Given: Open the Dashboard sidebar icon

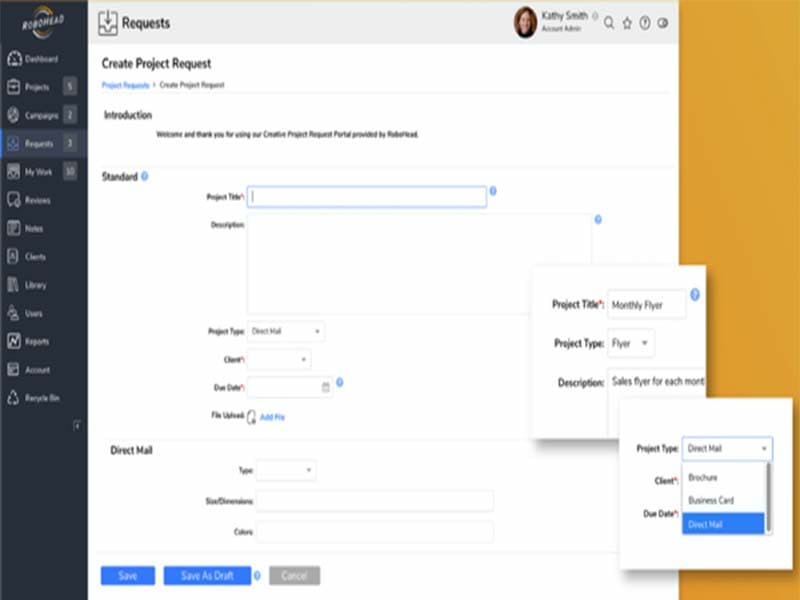Looking at the screenshot, I should [14, 59].
